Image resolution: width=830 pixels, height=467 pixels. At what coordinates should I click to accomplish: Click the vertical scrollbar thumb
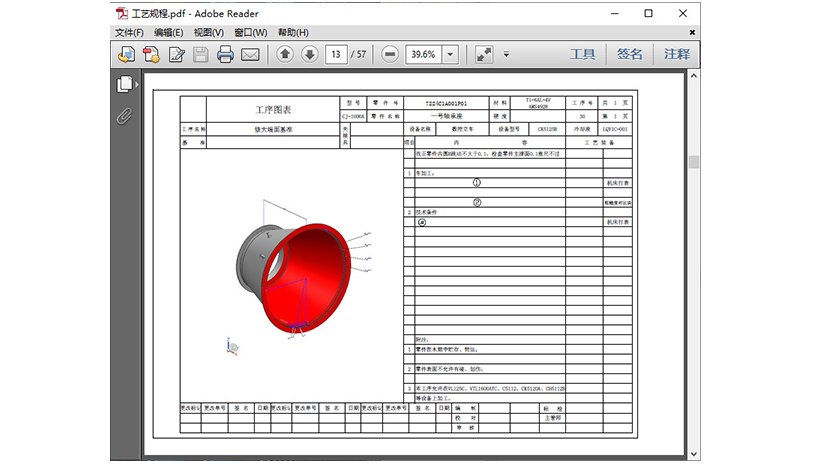tap(694, 162)
